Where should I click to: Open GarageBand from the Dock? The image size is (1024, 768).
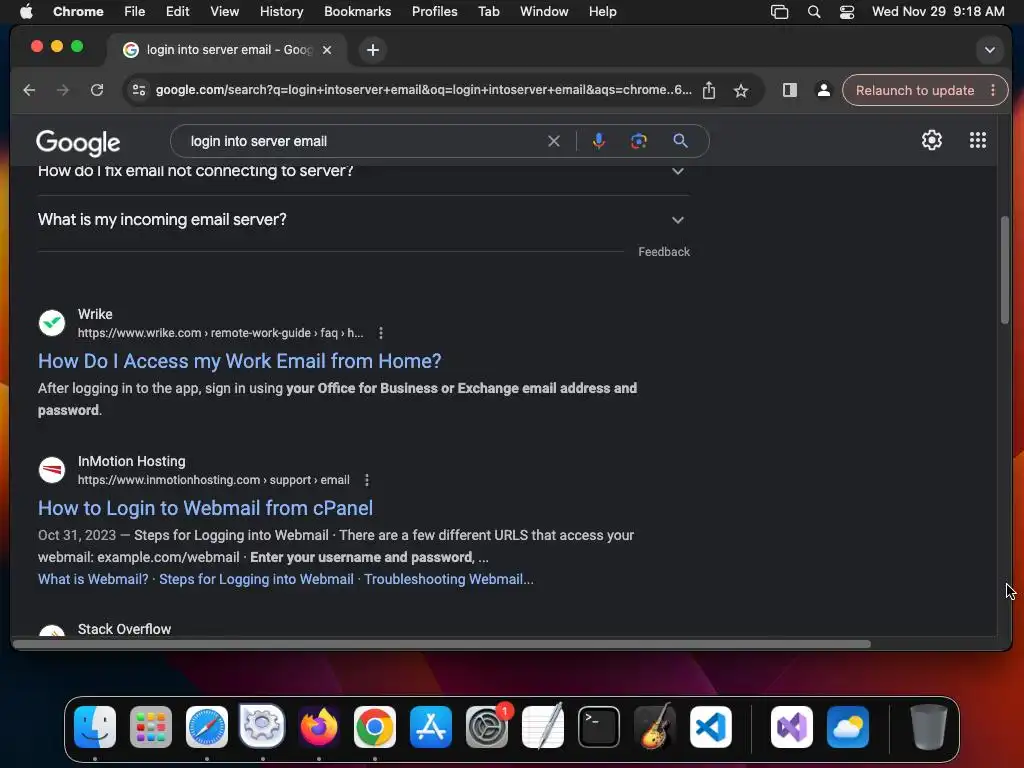click(x=655, y=727)
